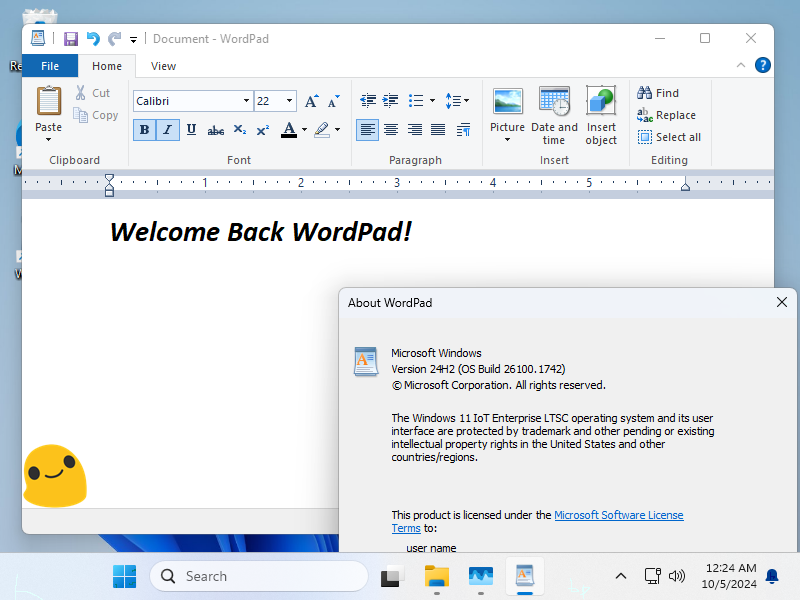Click the Paste clipboard icon
Viewport: 800px width, 600px height.
coord(48,101)
